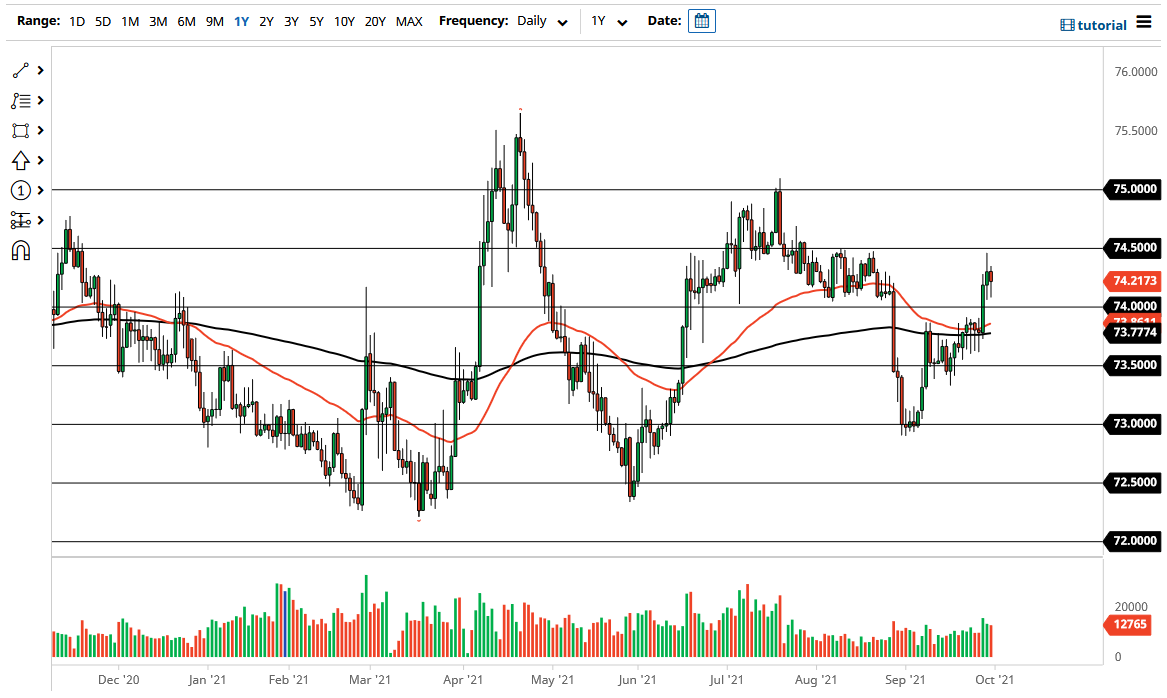Open the date picker calendar icon
1167x698 pixels.
701,20
